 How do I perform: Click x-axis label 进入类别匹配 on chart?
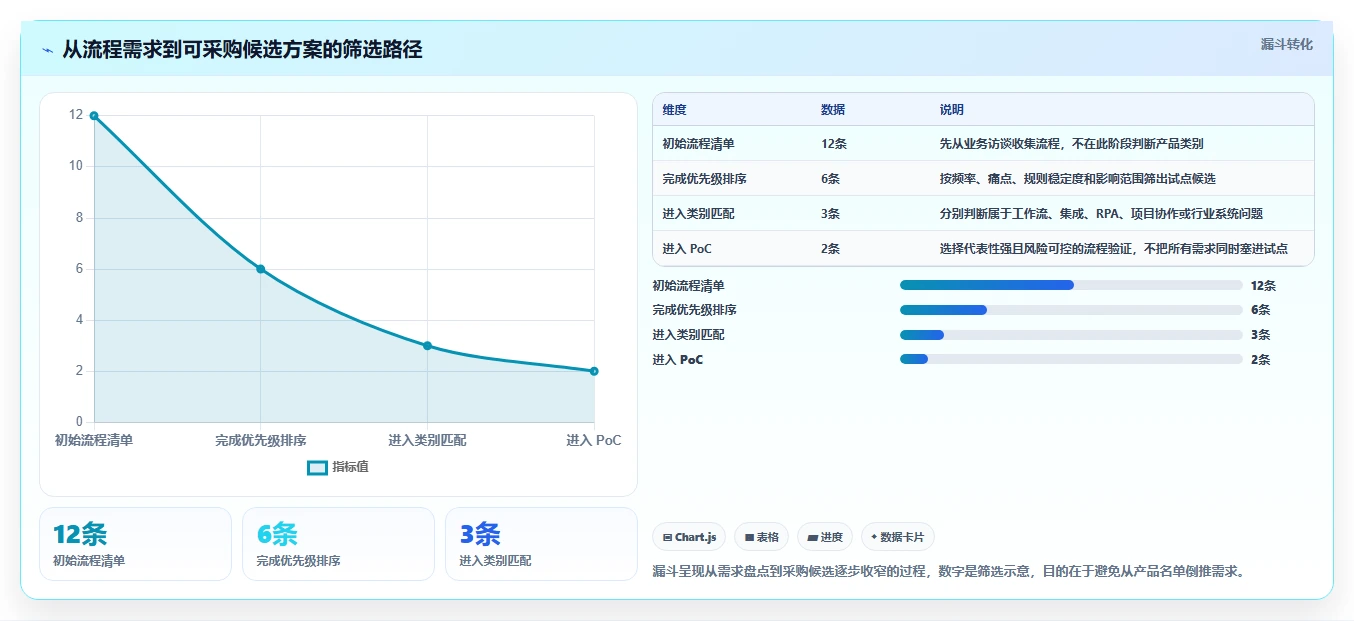(x=427, y=440)
